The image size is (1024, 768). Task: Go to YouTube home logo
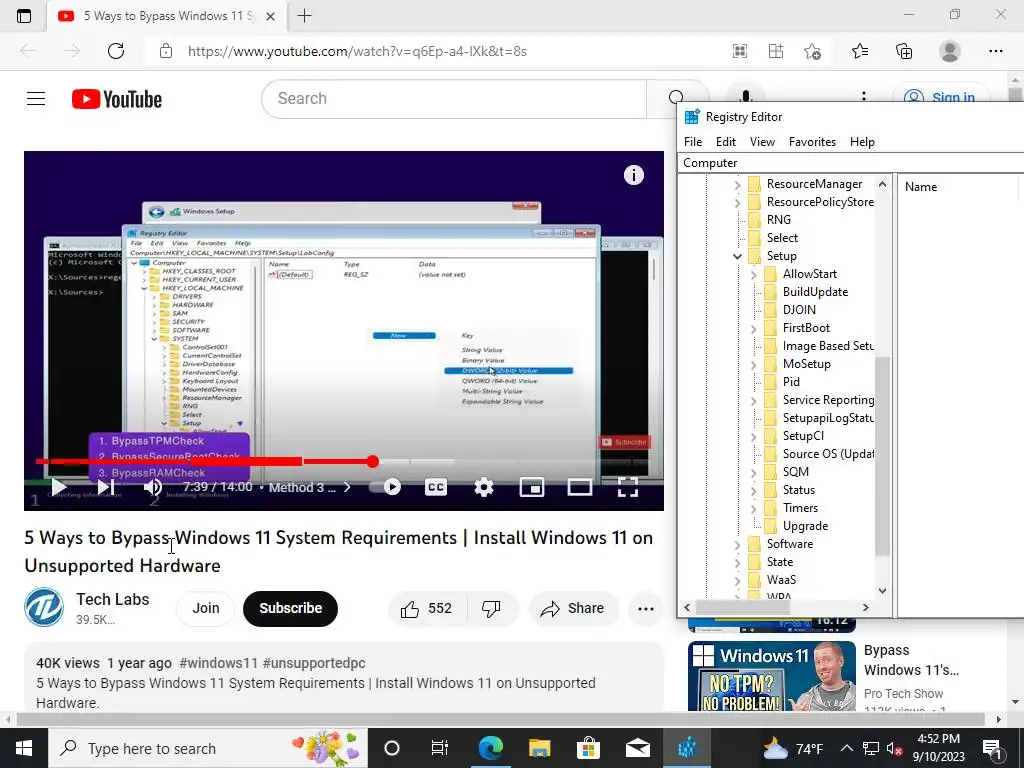(117, 99)
